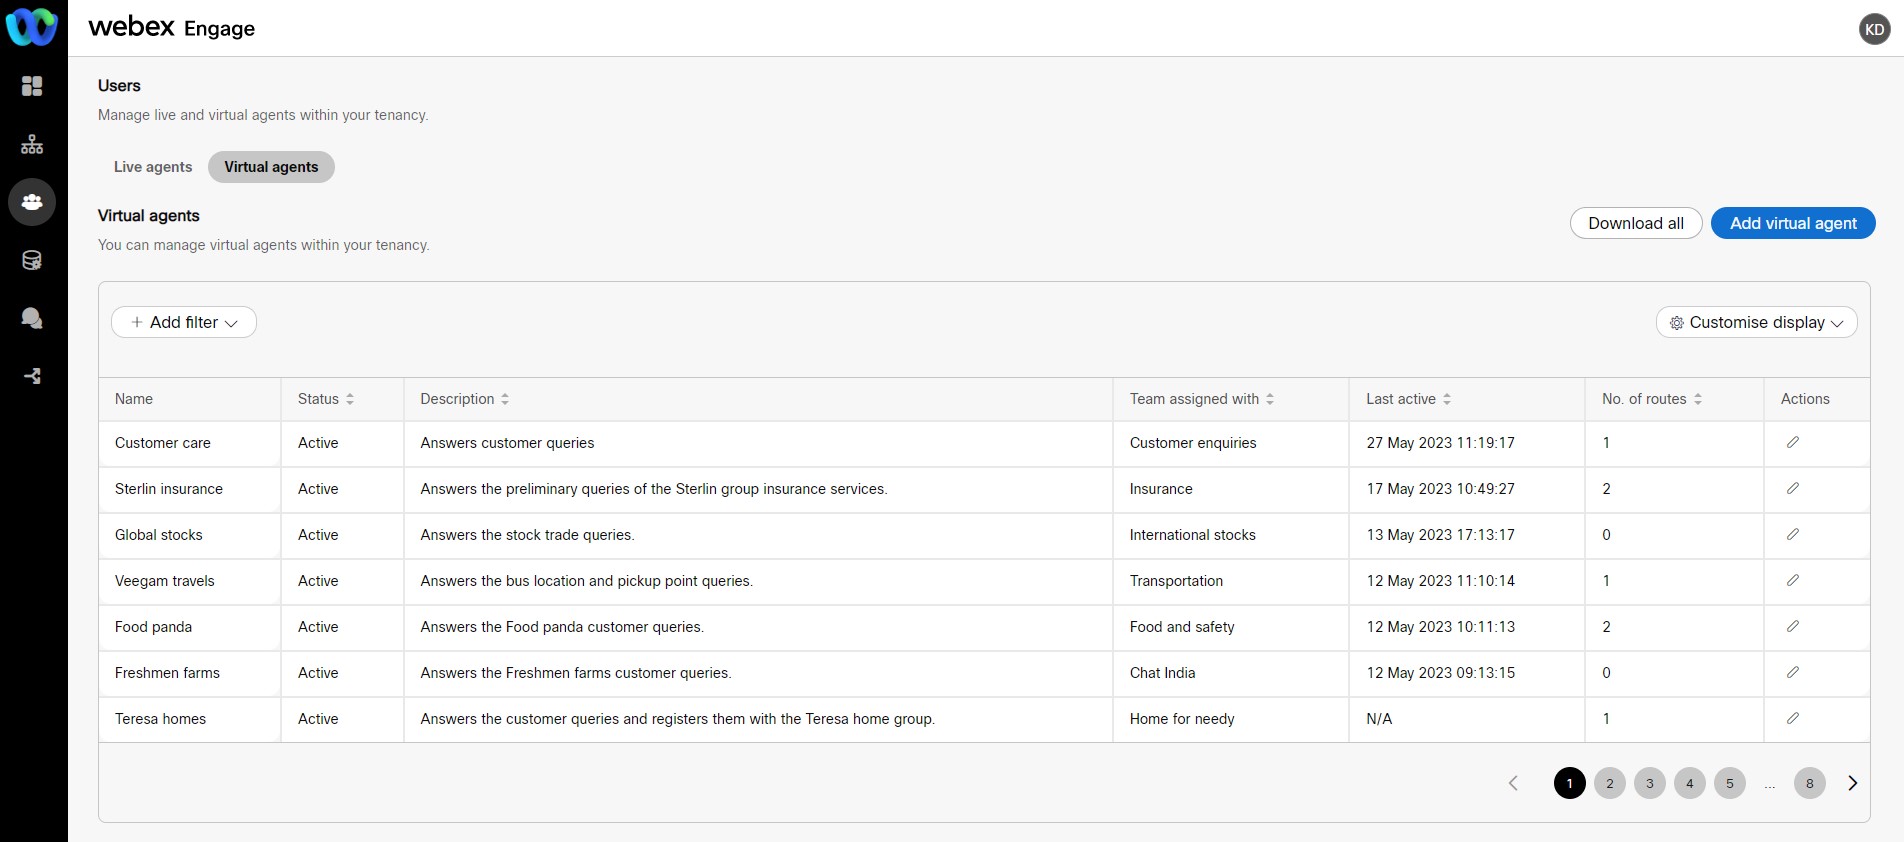This screenshot has height=842, width=1904.
Task: Go to previous page arrow
Action: click(x=1513, y=783)
